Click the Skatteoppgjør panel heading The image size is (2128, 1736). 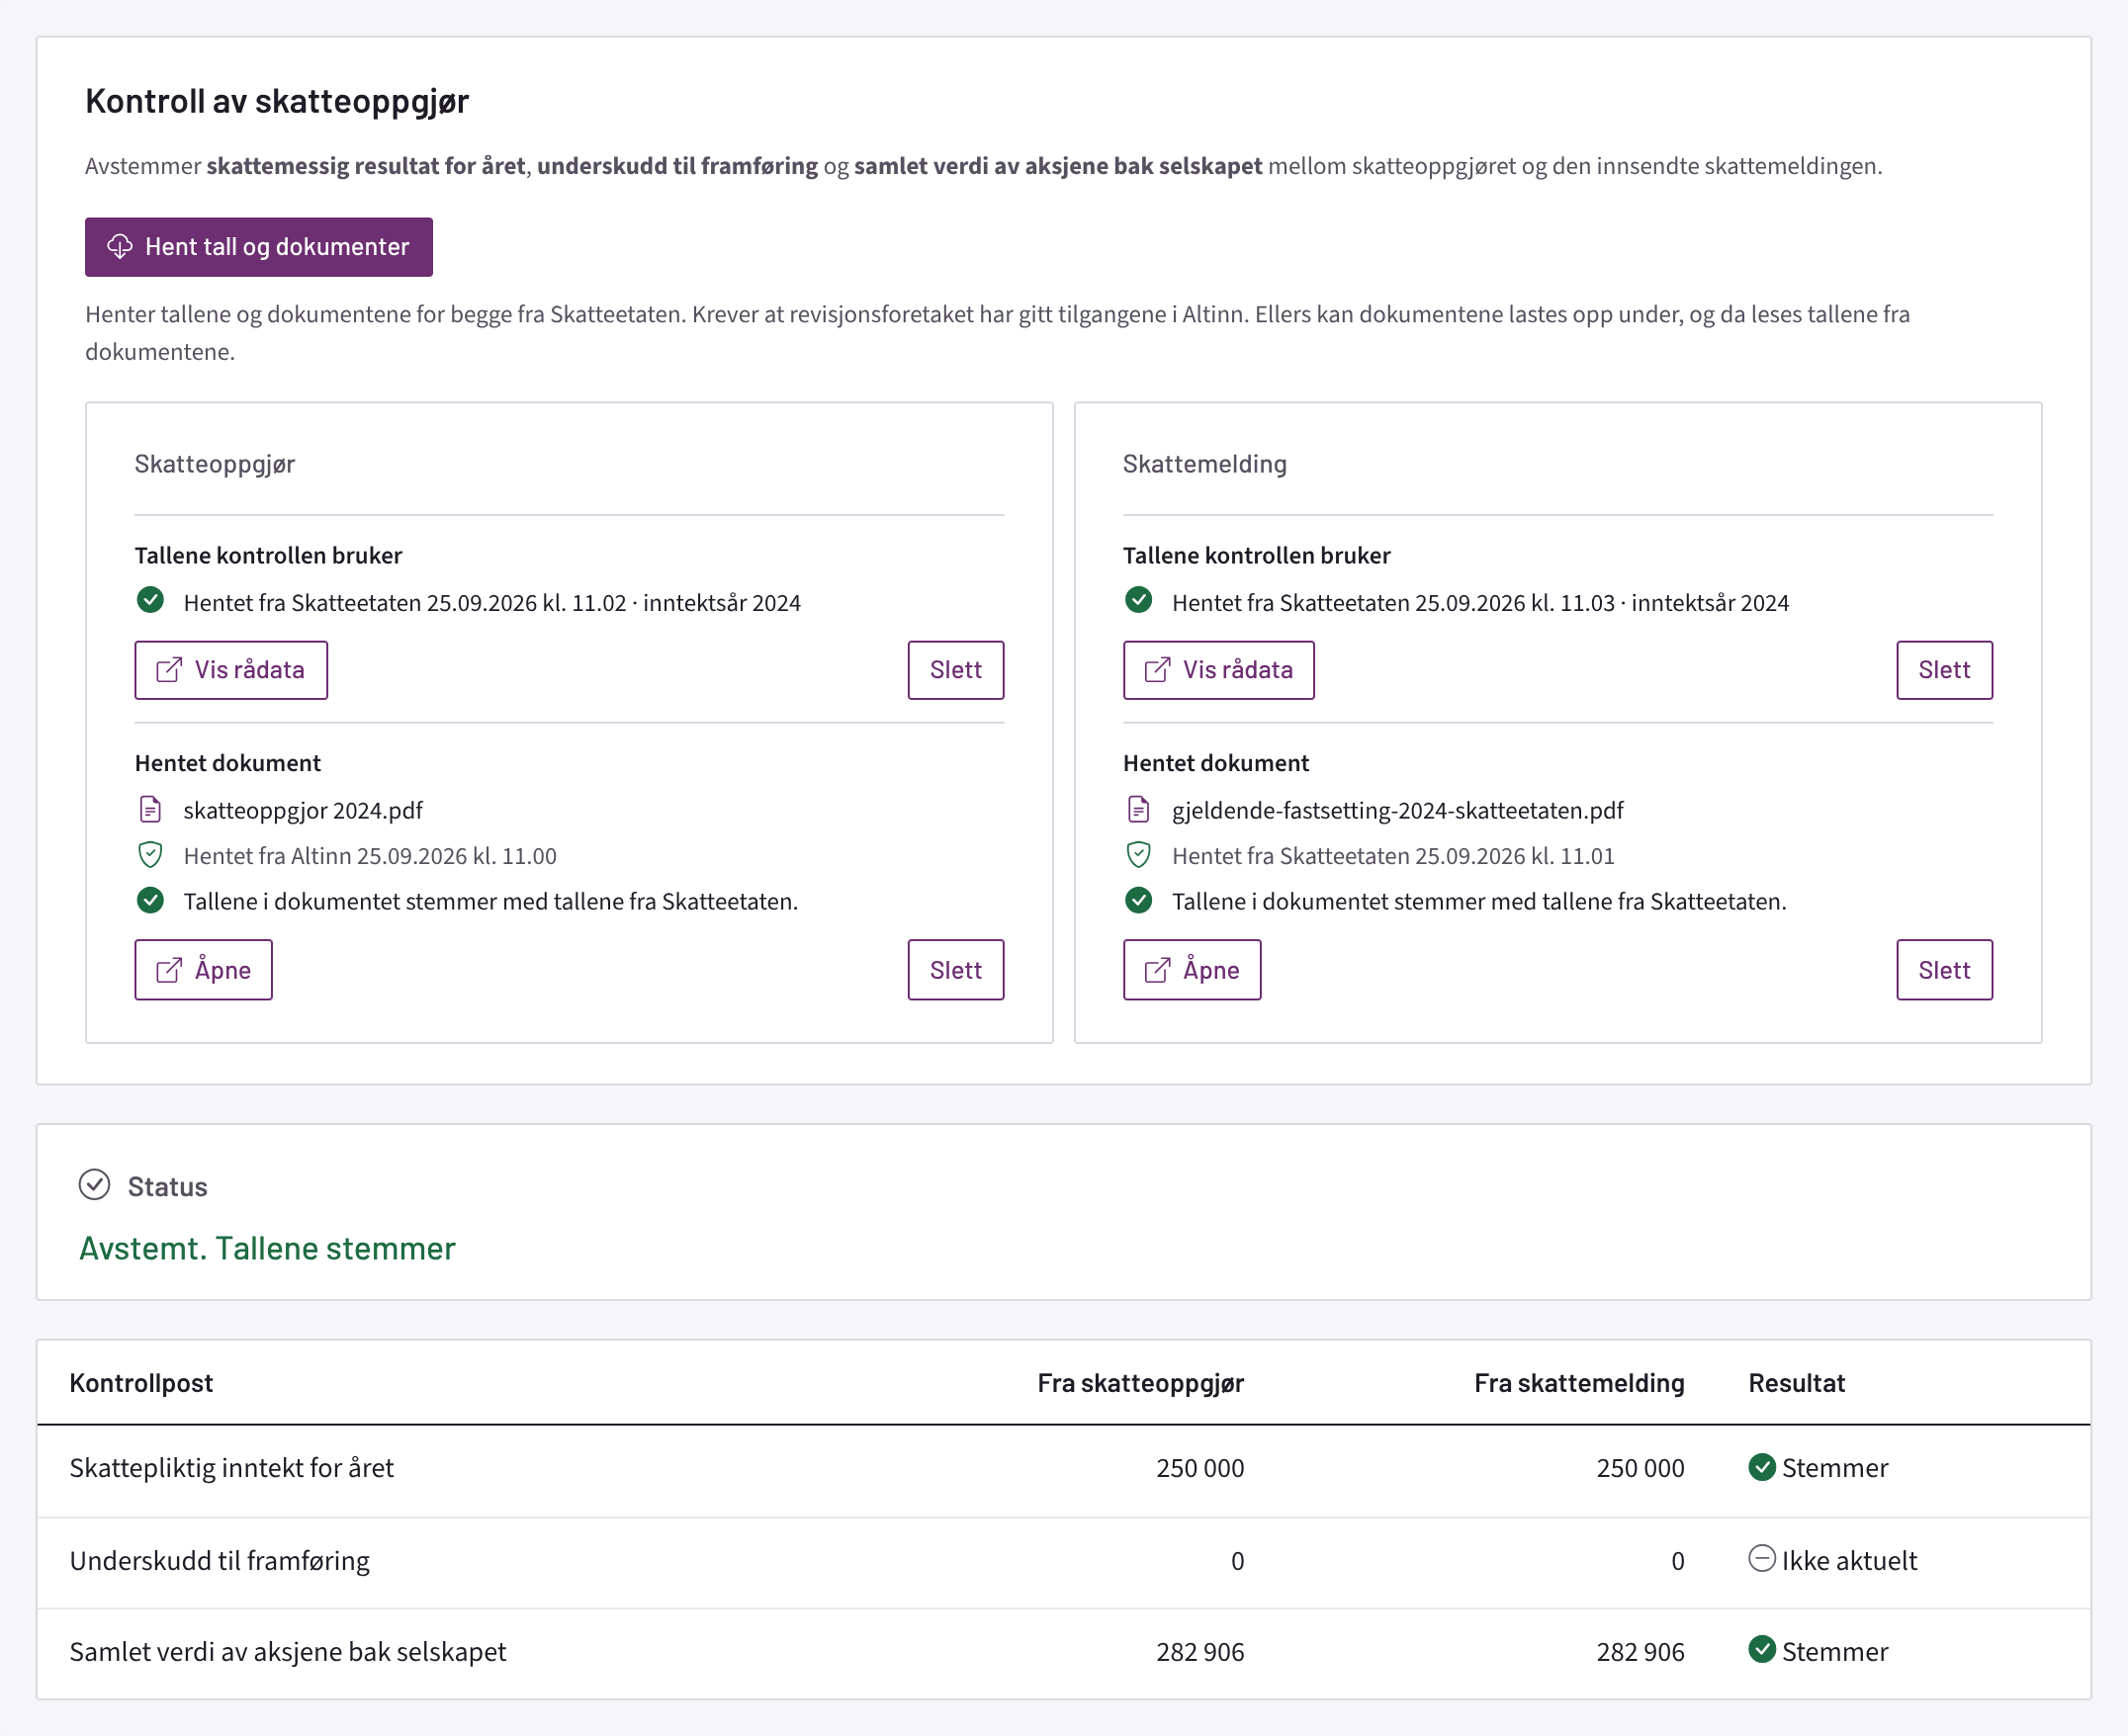tap(215, 464)
